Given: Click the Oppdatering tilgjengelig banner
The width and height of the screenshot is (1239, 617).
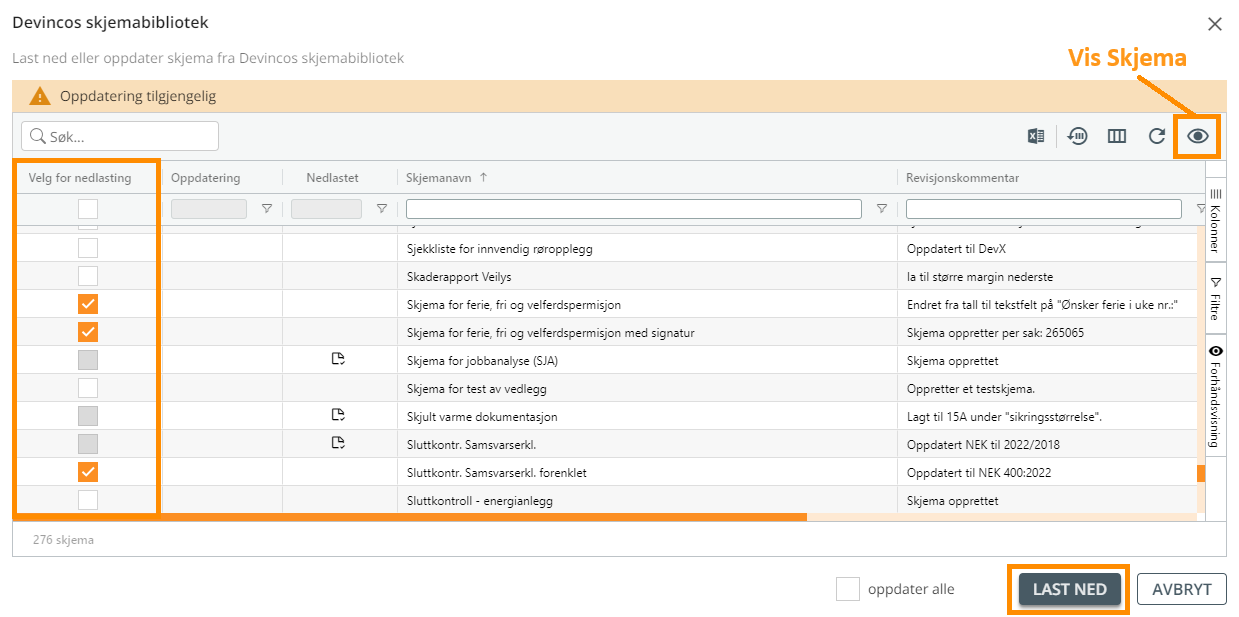Looking at the screenshot, I should [619, 96].
